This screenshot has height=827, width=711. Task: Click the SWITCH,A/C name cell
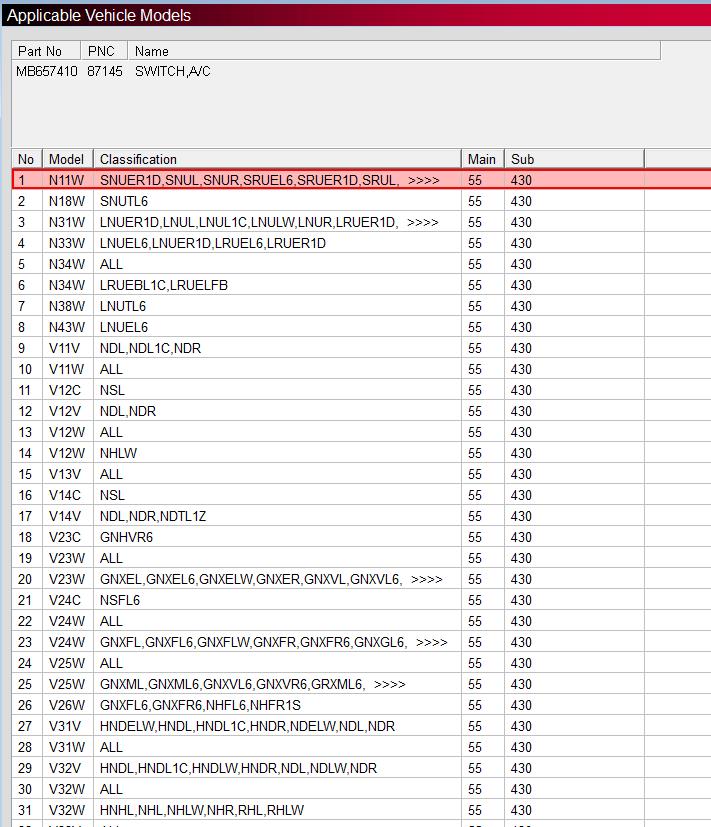tap(172, 71)
